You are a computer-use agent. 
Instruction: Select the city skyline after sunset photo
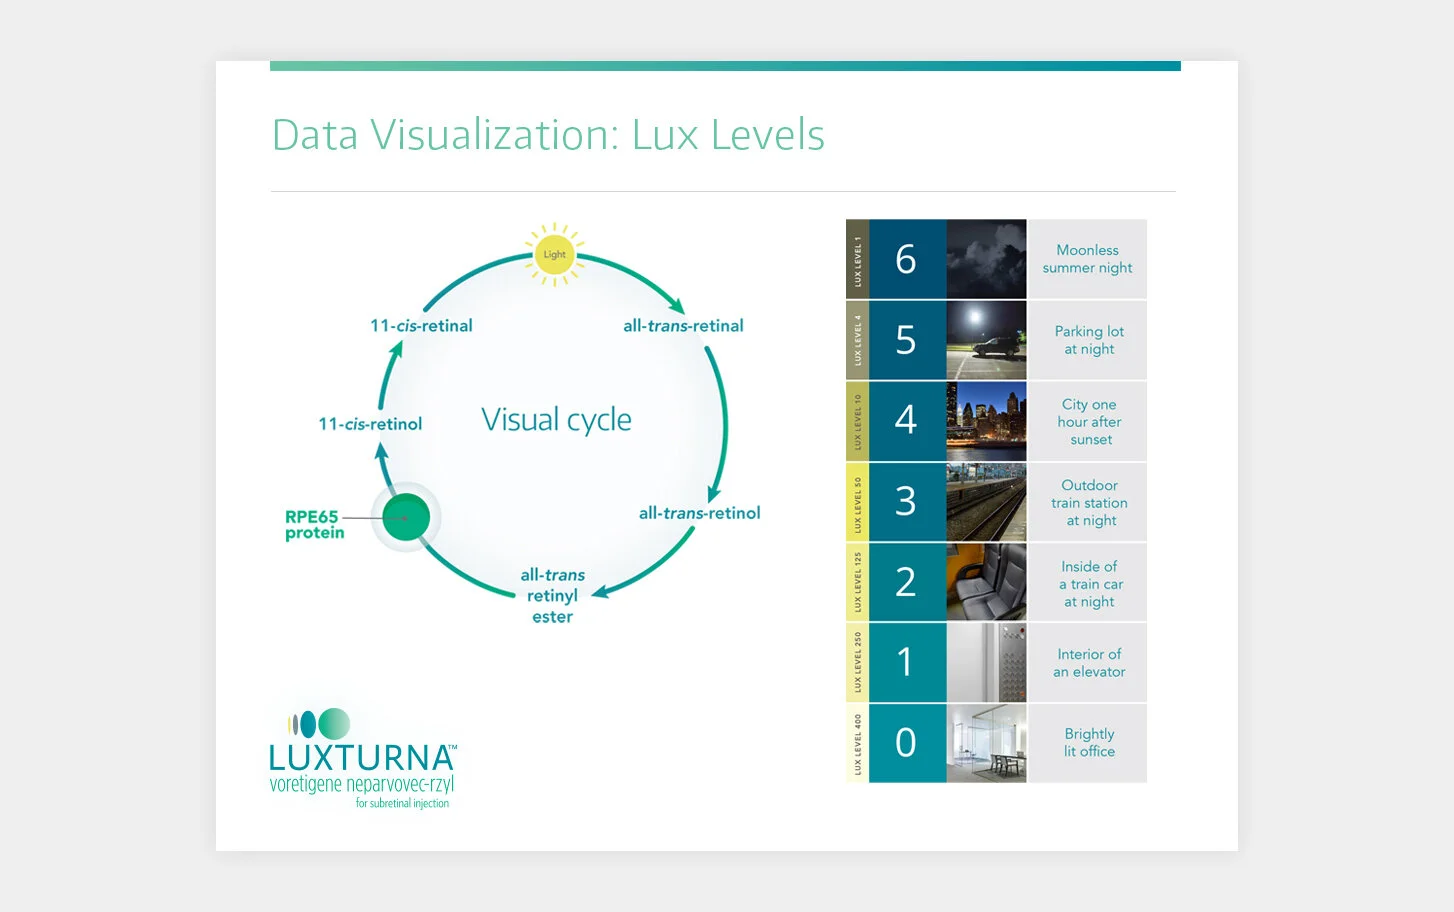[986, 420]
